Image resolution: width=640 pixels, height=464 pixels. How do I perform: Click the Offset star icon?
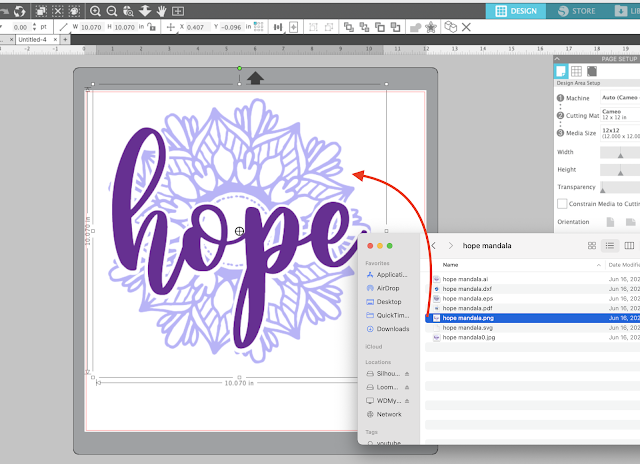(x=431, y=27)
